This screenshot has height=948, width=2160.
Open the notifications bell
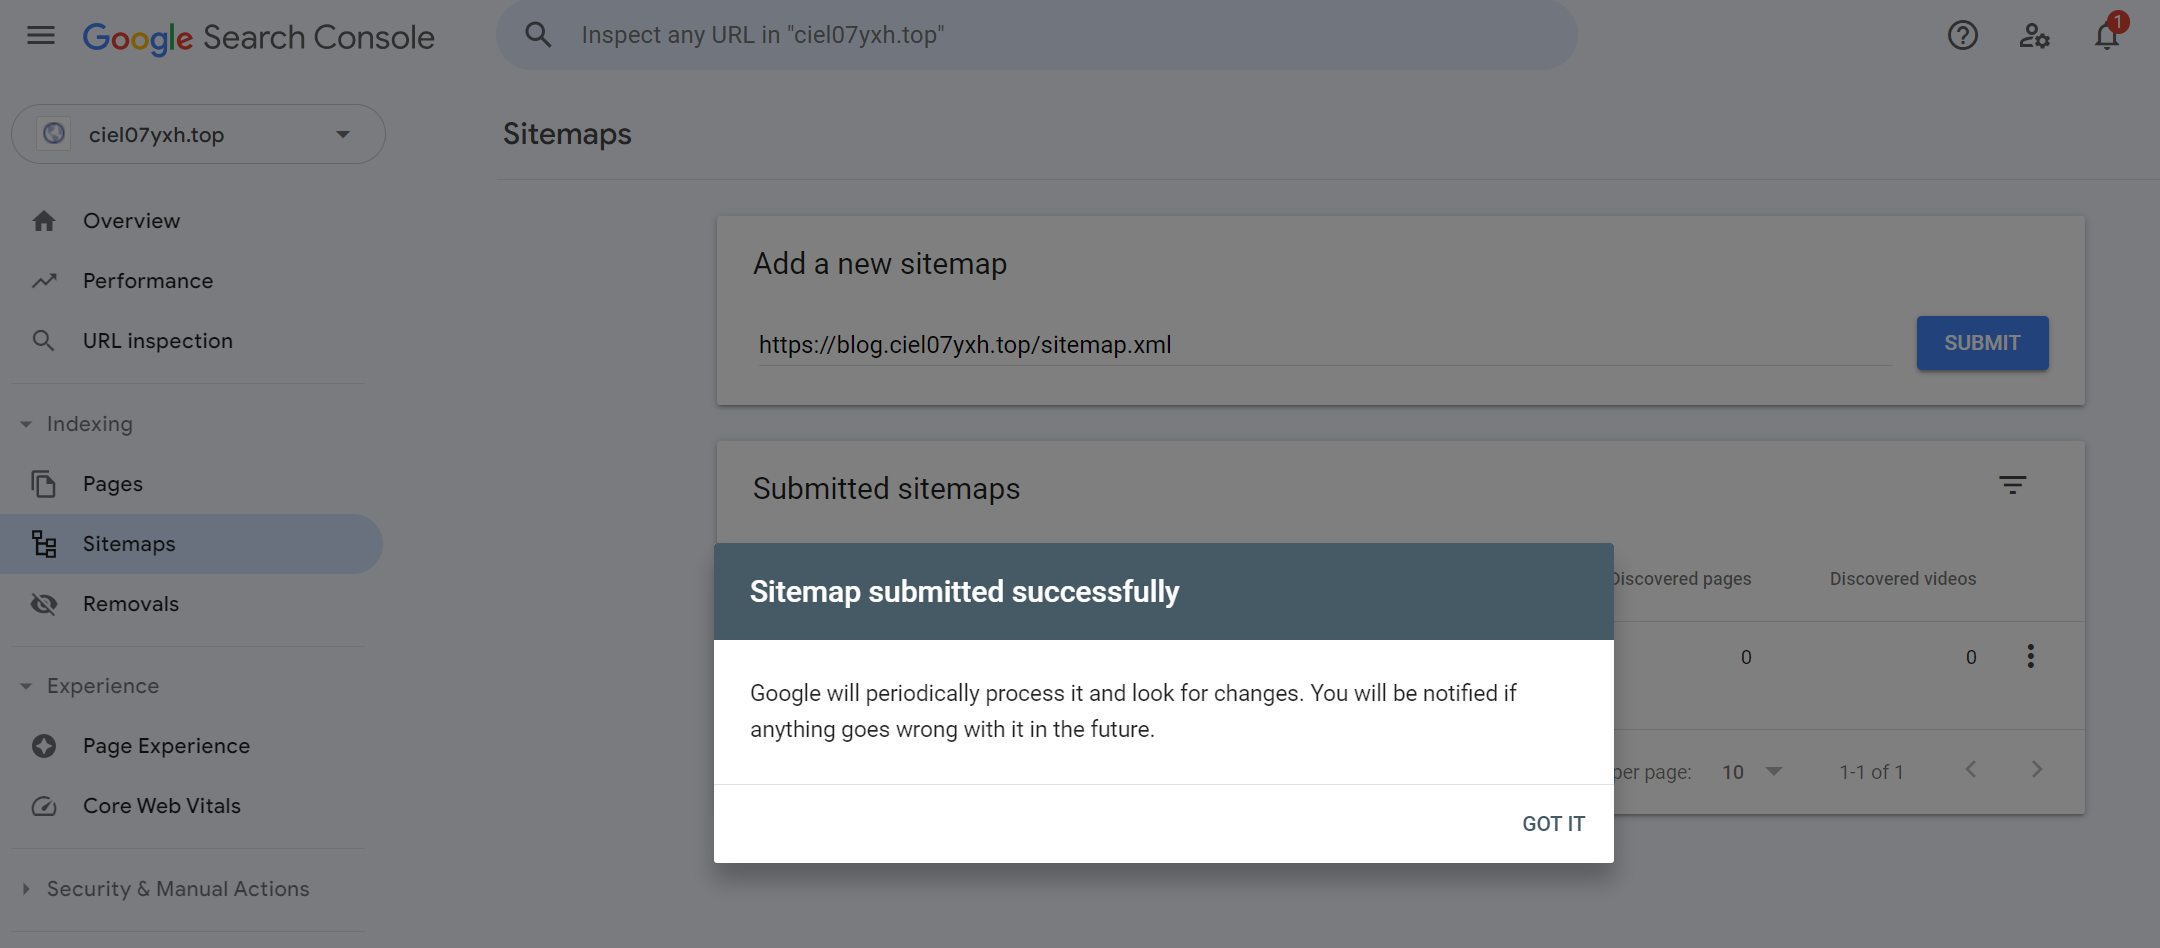[x=2107, y=36]
